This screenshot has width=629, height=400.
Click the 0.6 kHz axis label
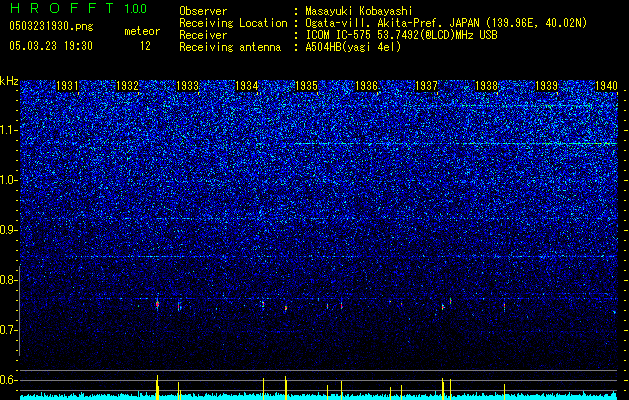(x=7, y=380)
